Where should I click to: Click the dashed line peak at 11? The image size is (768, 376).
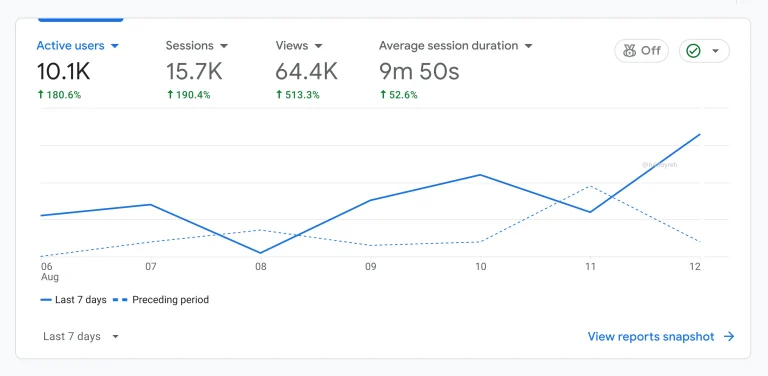[x=590, y=186]
